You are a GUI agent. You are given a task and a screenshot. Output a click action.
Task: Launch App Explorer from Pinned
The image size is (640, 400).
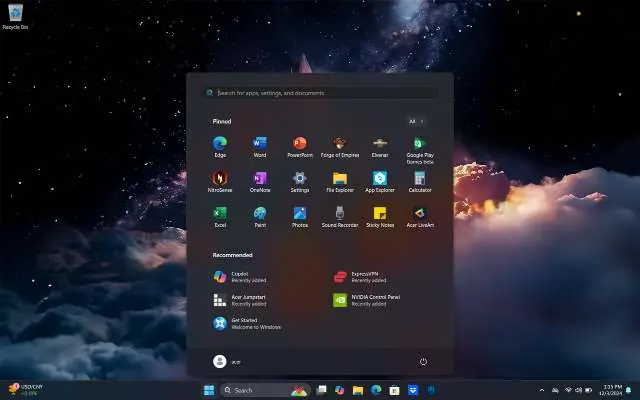point(380,182)
